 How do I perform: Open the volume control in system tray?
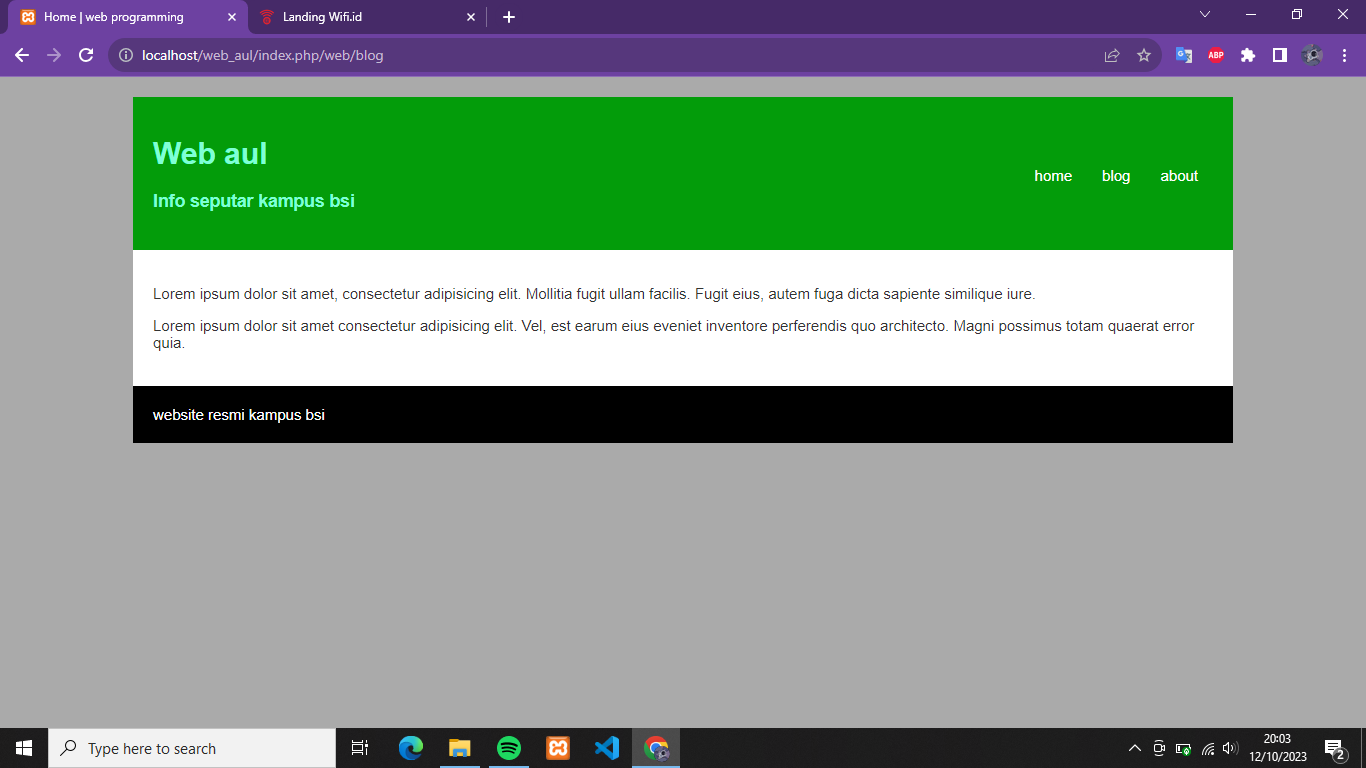1231,748
